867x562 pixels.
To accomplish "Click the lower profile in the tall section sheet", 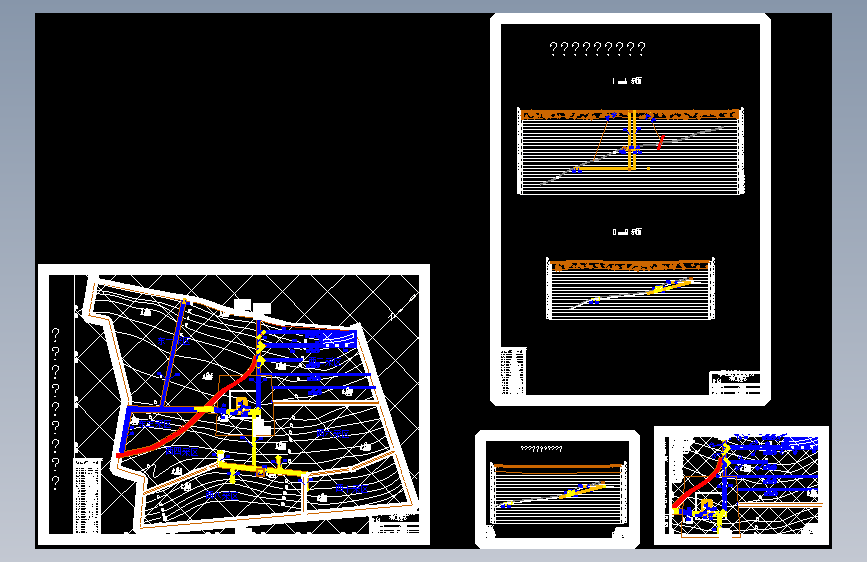I will [630, 289].
